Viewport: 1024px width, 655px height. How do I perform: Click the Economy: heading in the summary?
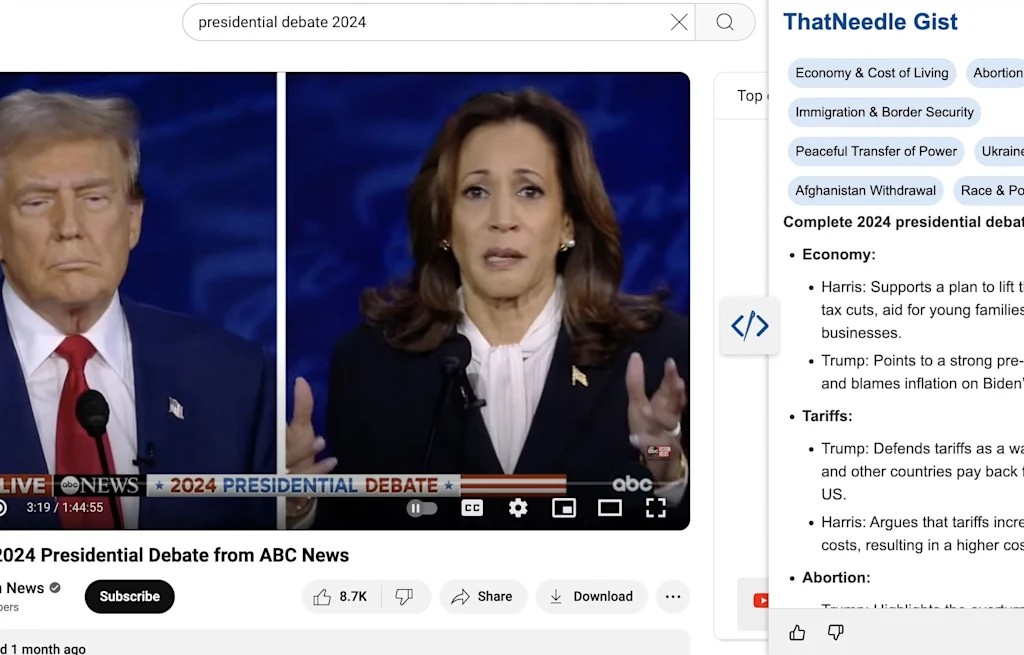pos(839,255)
